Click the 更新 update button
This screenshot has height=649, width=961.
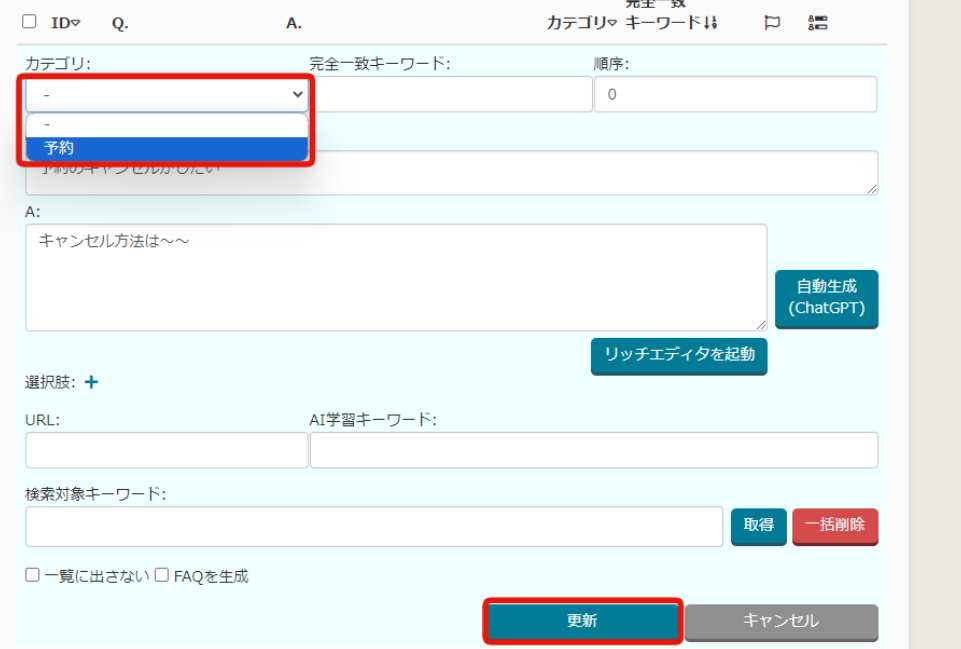(582, 621)
